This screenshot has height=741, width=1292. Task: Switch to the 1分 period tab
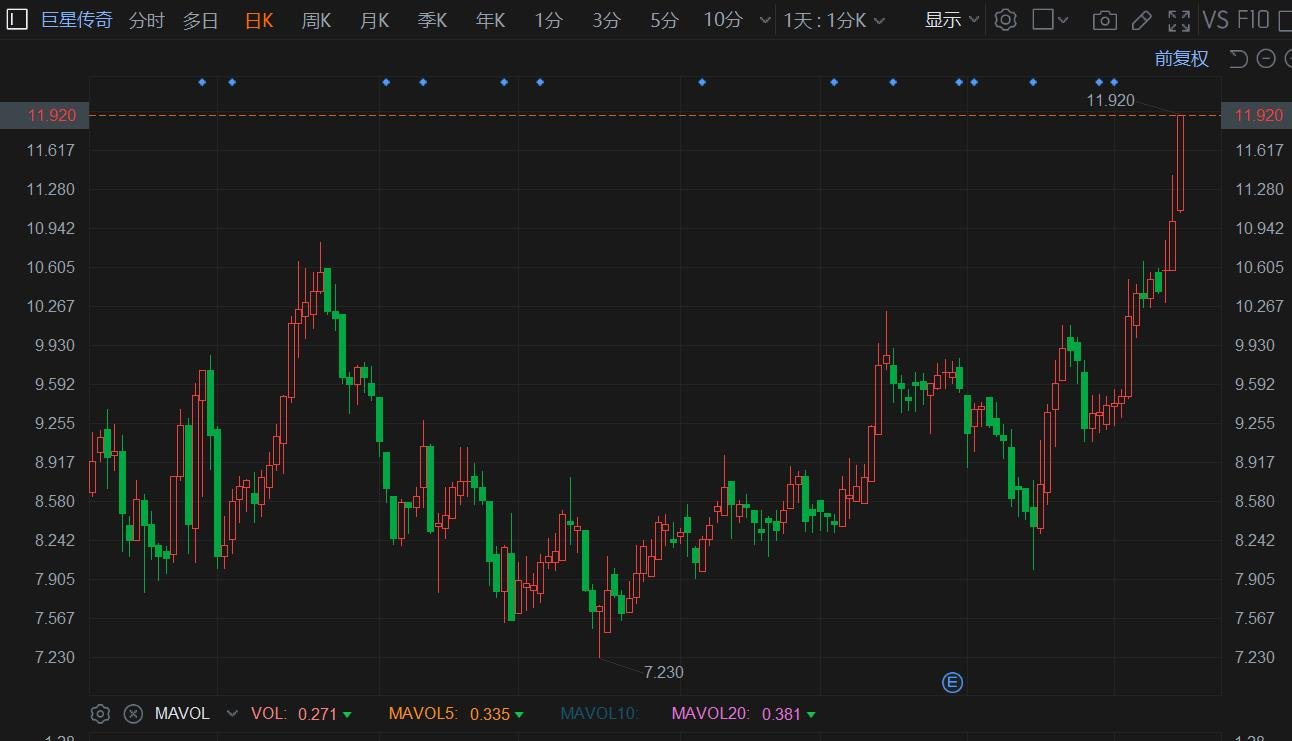548,20
